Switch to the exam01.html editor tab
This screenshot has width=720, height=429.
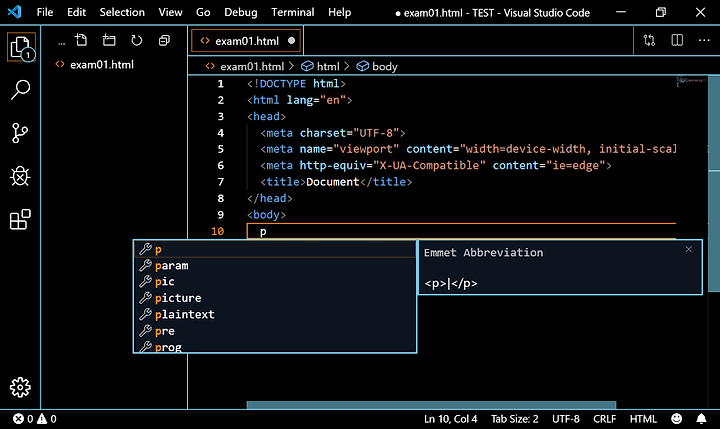246,41
